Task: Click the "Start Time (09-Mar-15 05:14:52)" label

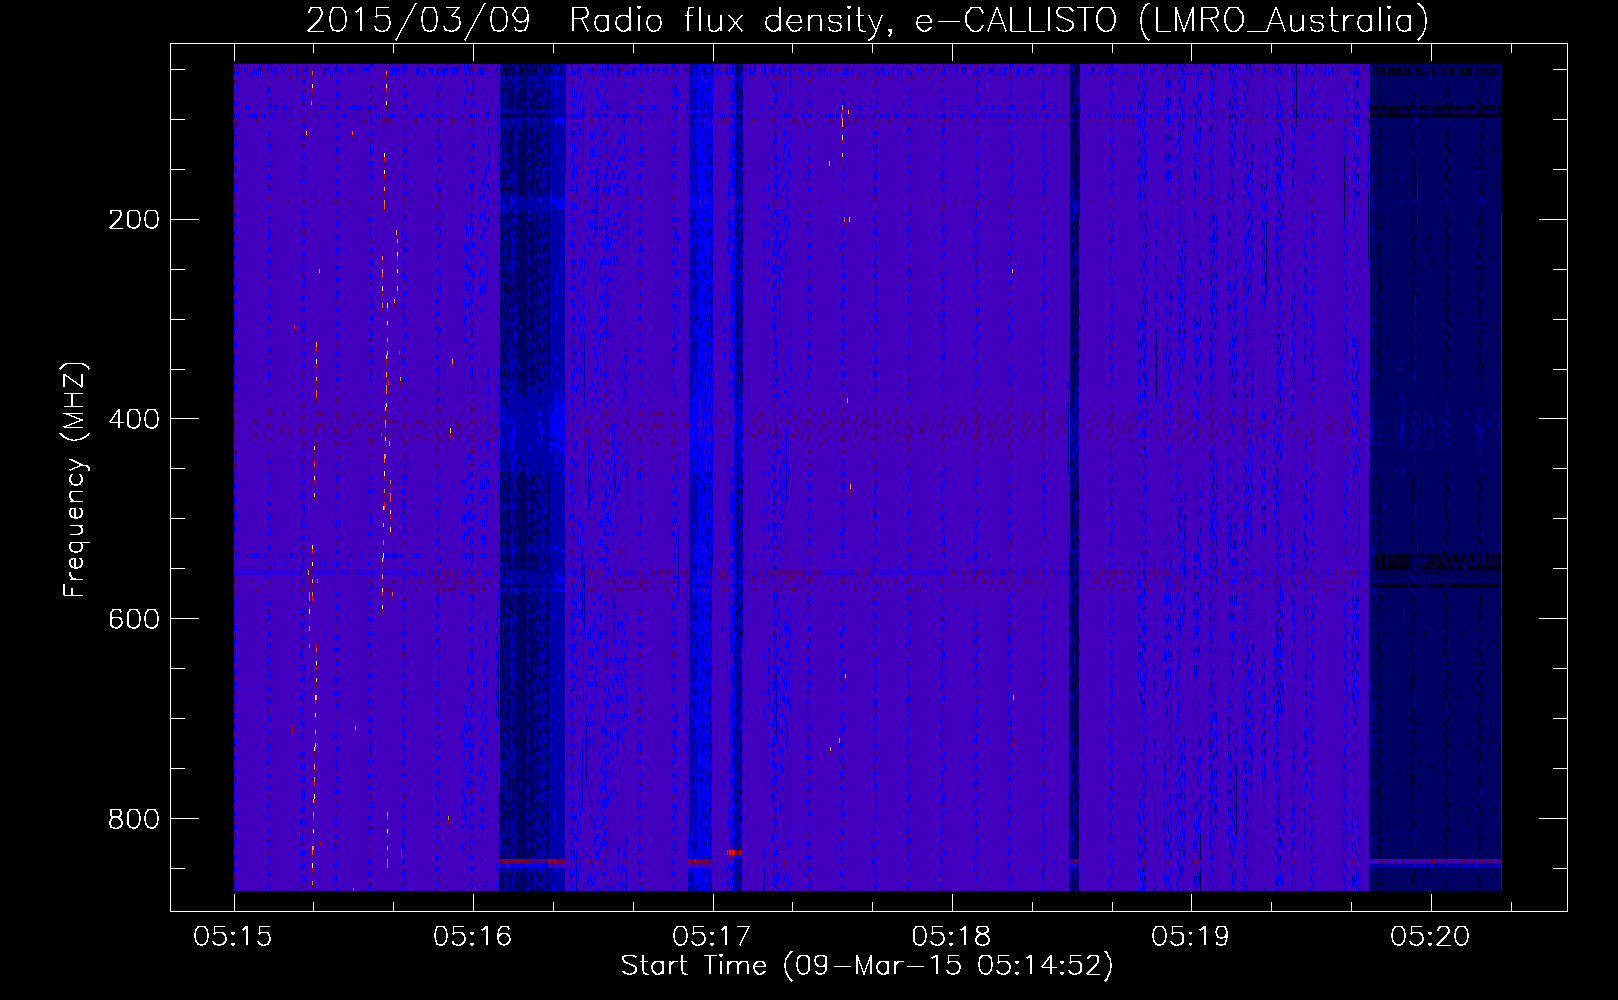Action: (867, 966)
